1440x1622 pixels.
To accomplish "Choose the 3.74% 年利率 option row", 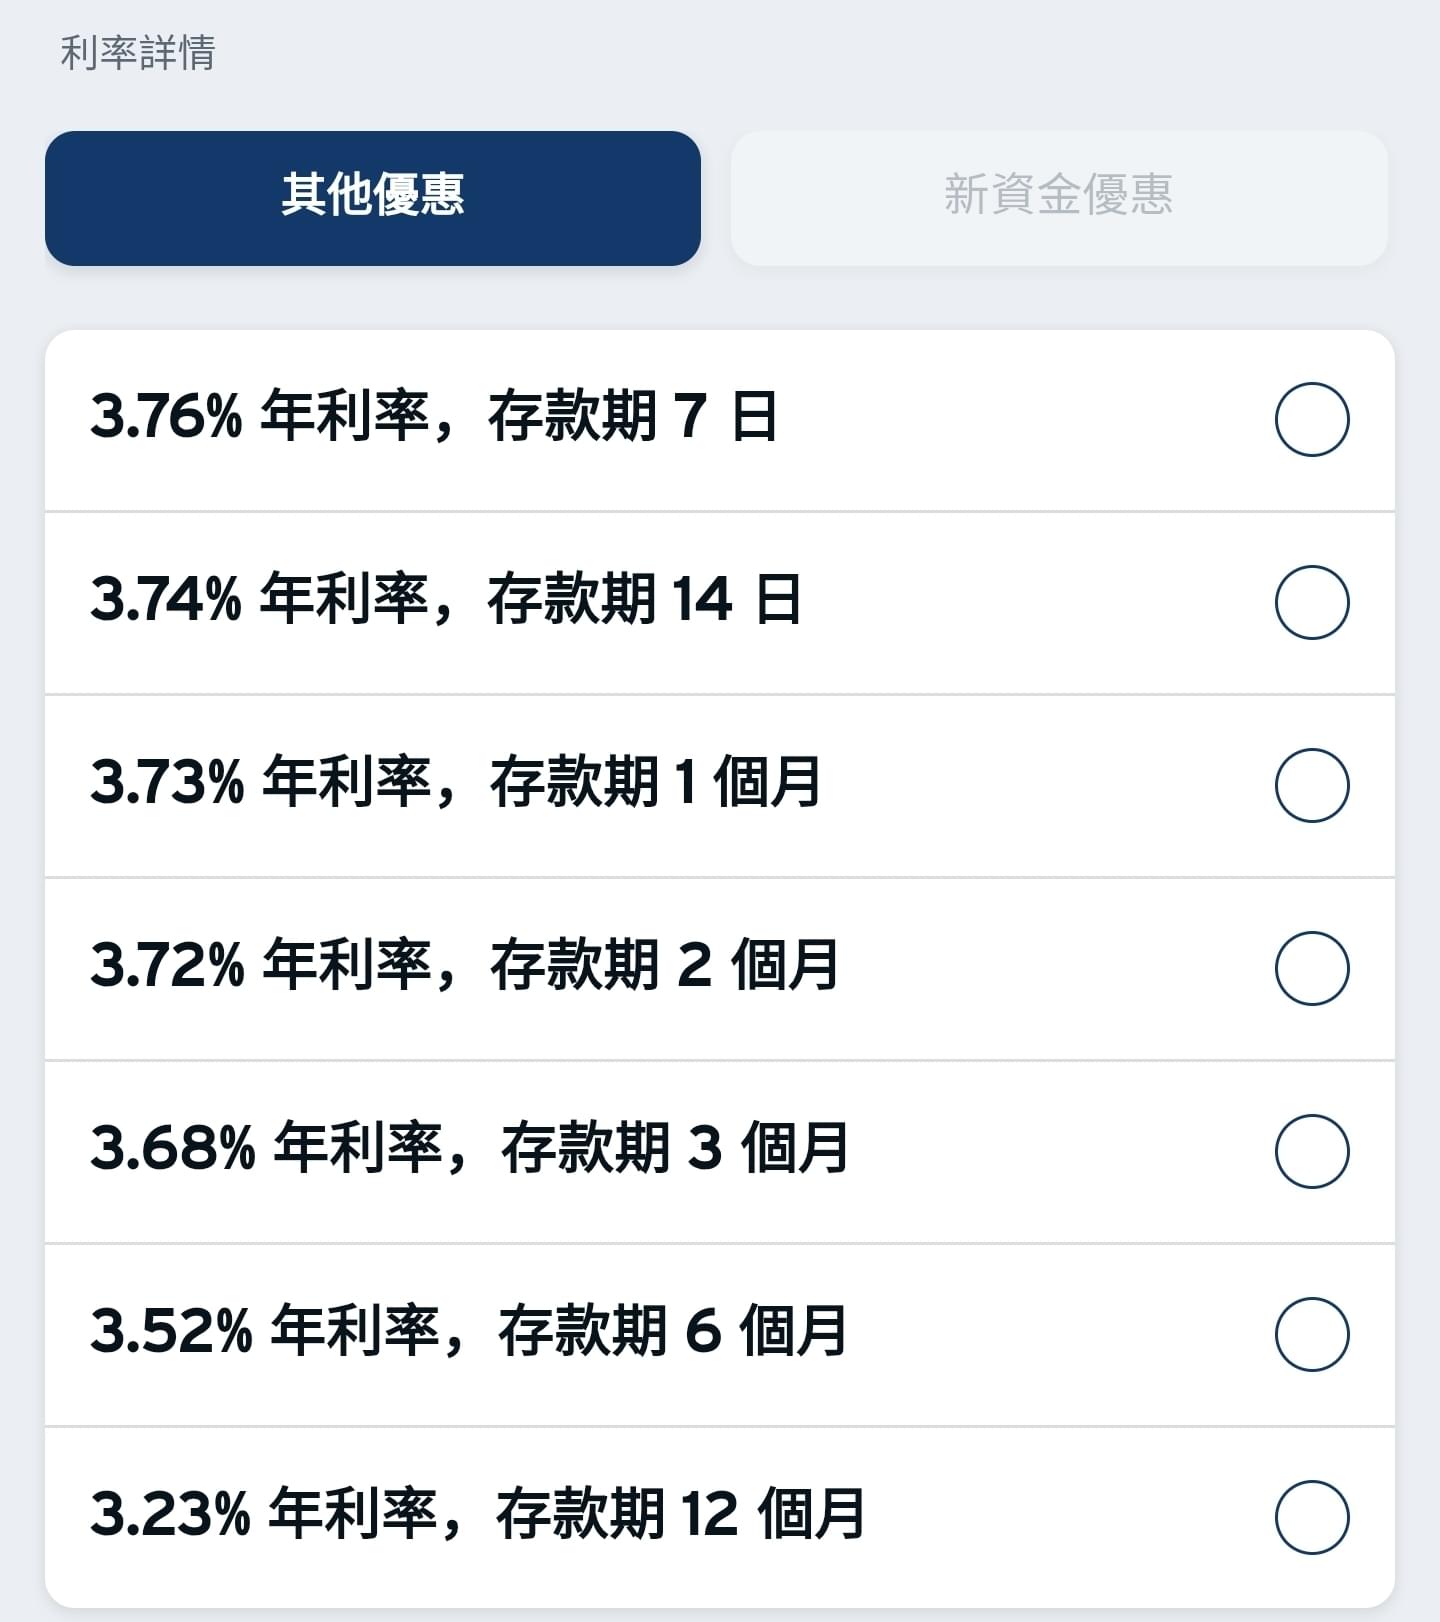I will 720,603.
